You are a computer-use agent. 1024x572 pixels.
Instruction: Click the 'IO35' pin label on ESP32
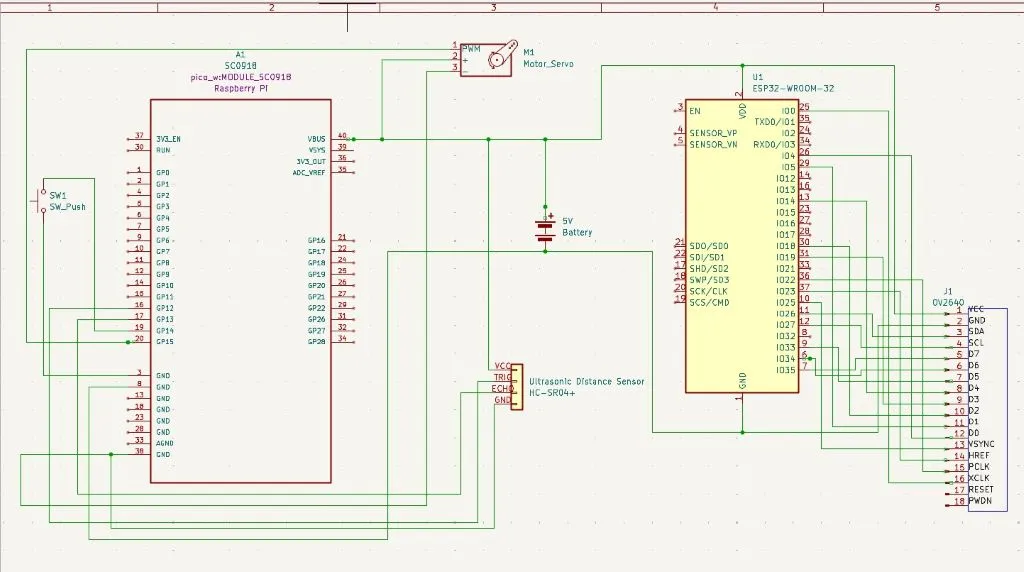pyautogui.click(x=786, y=370)
